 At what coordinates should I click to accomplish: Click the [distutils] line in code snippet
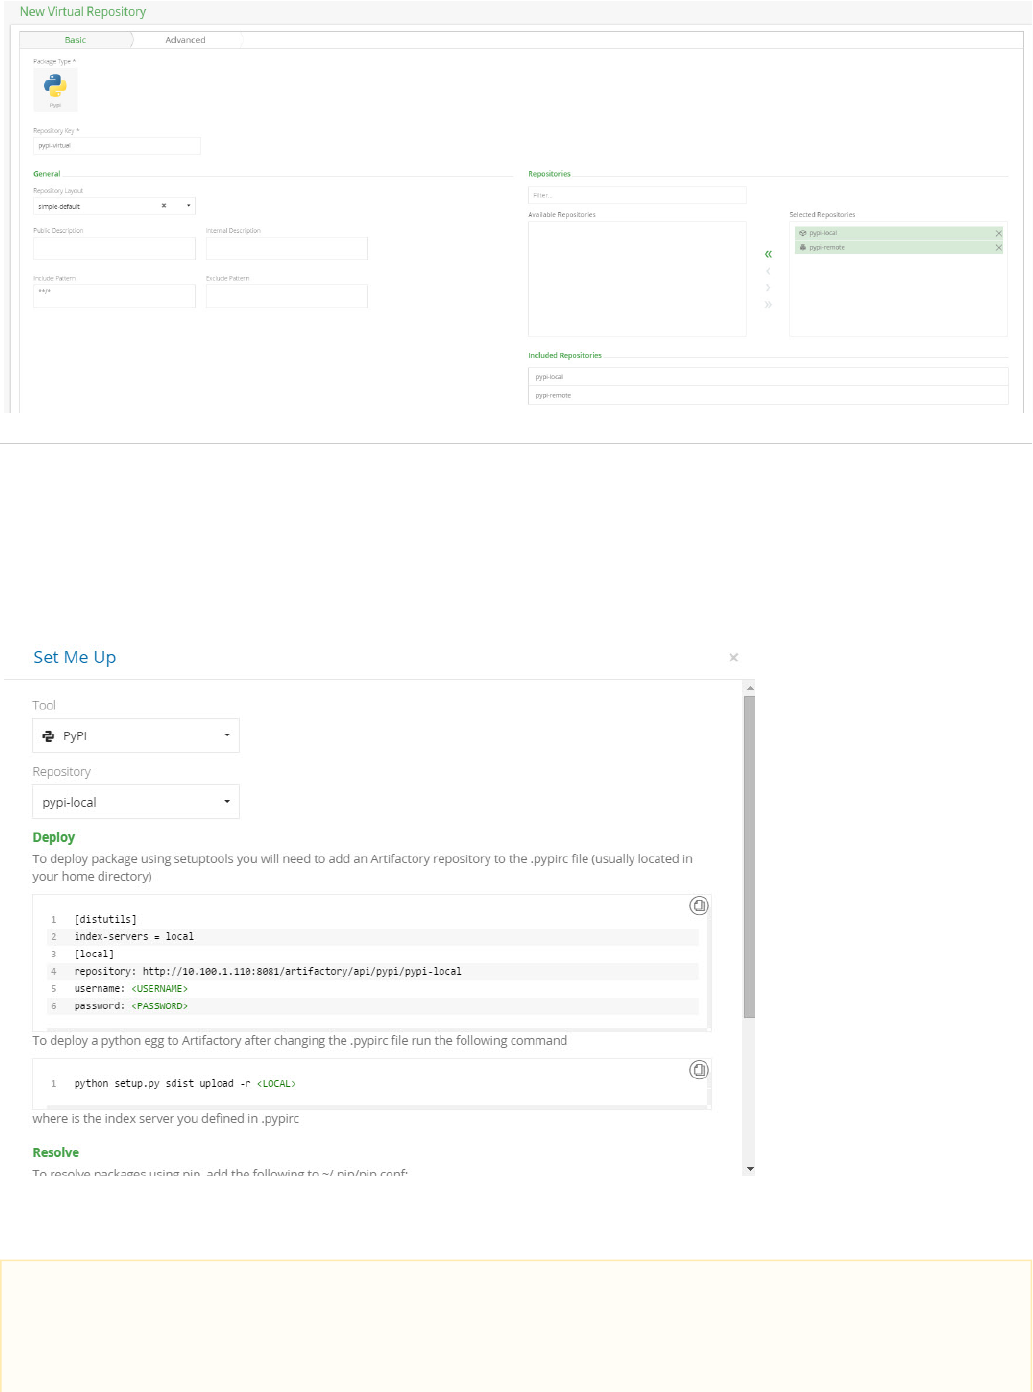pyautogui.click(x=105, y=919)
